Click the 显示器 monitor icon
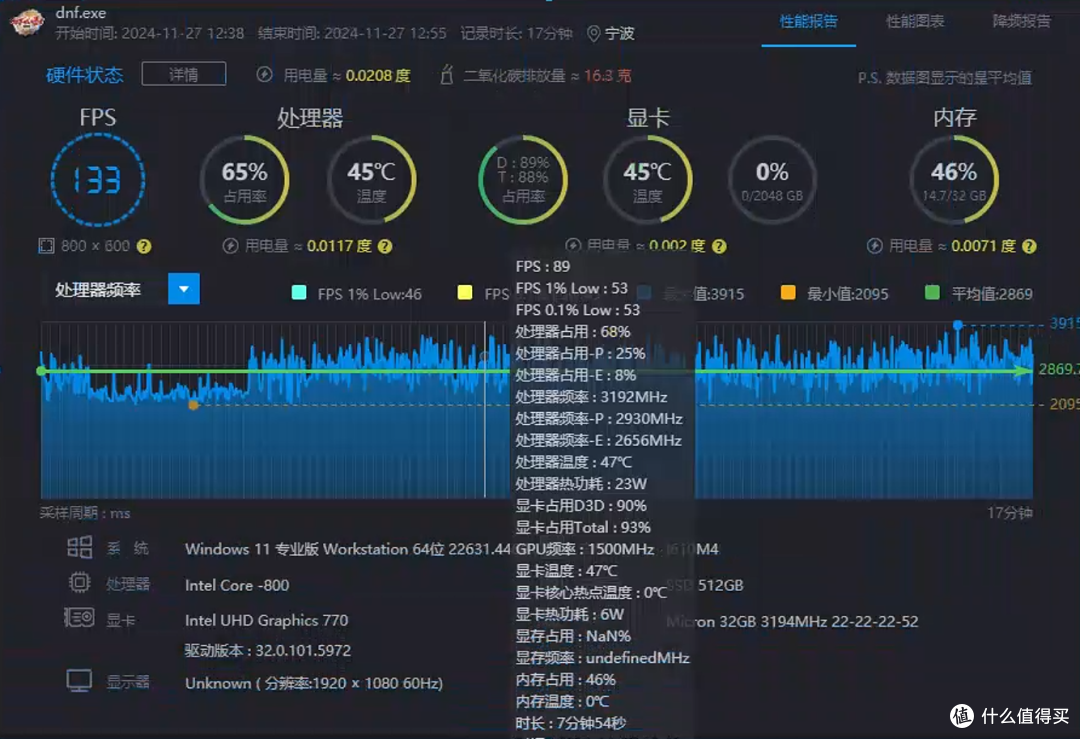 tap(79, 681)
